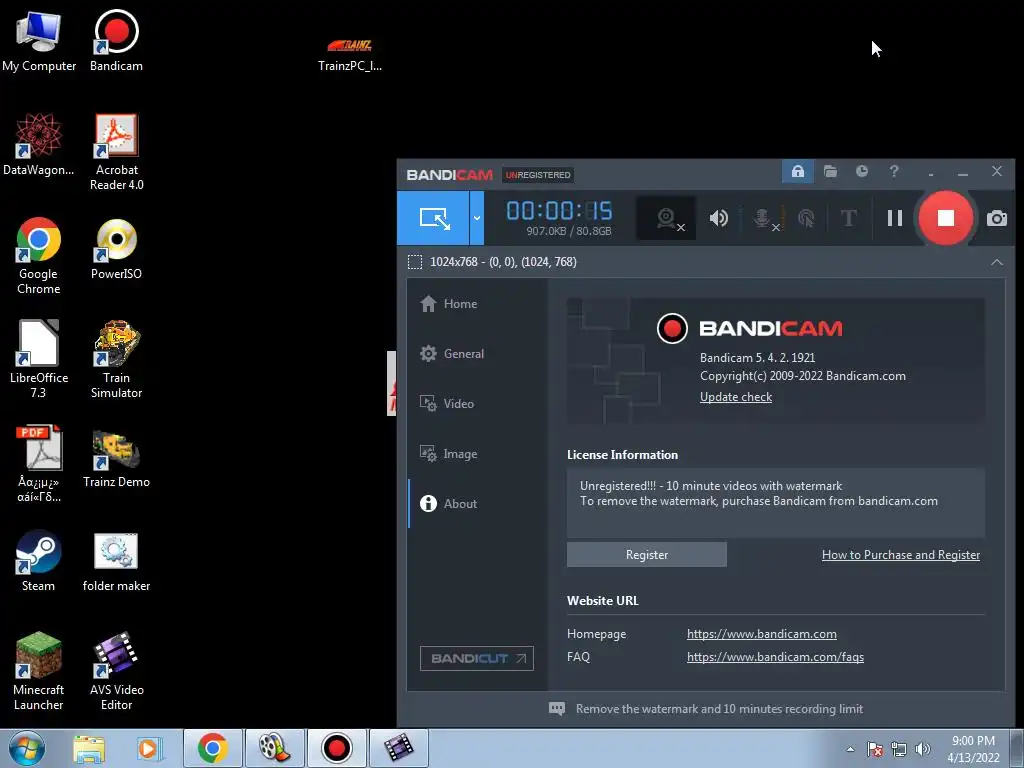Show hidden system tray icons
The height and width of the screenshot is (768, 1024).
pos(850,749)
